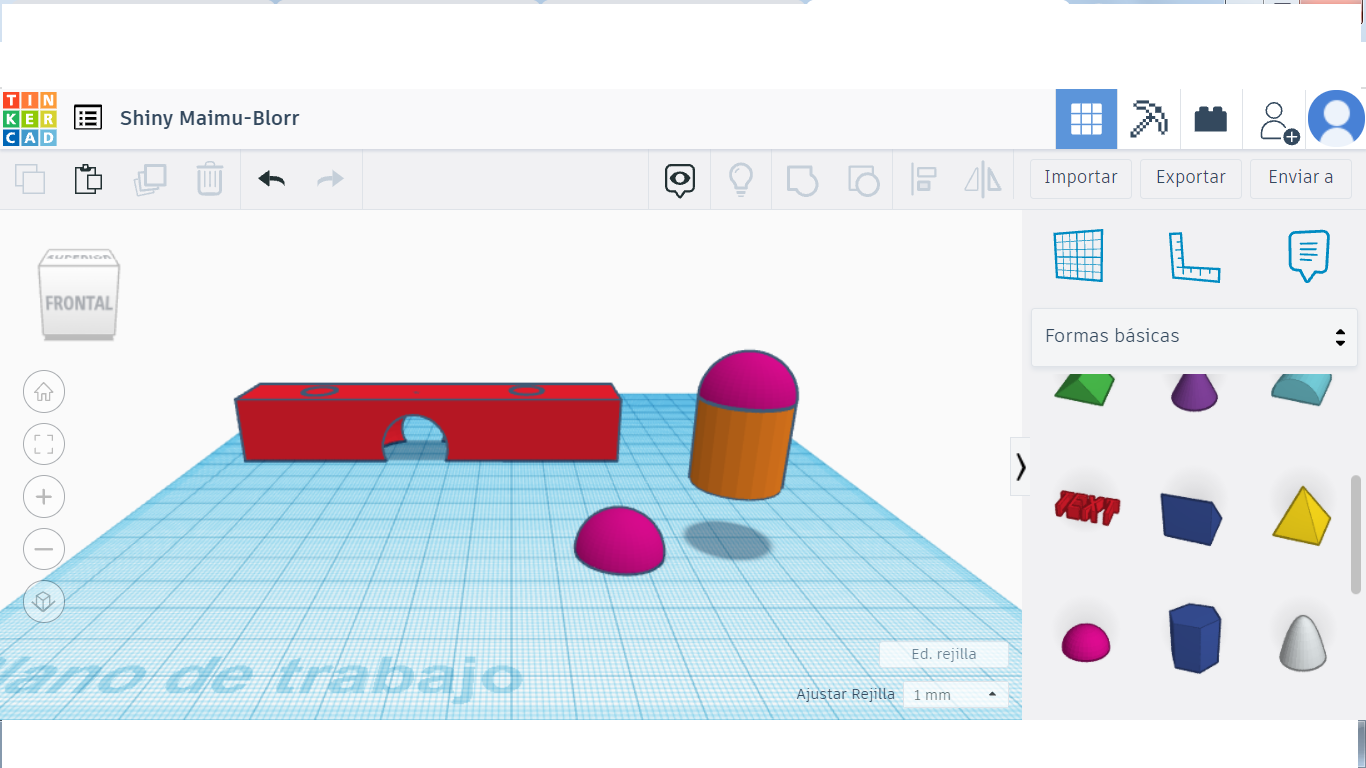Click the Paste clipboard icon

tap(89, 179)
